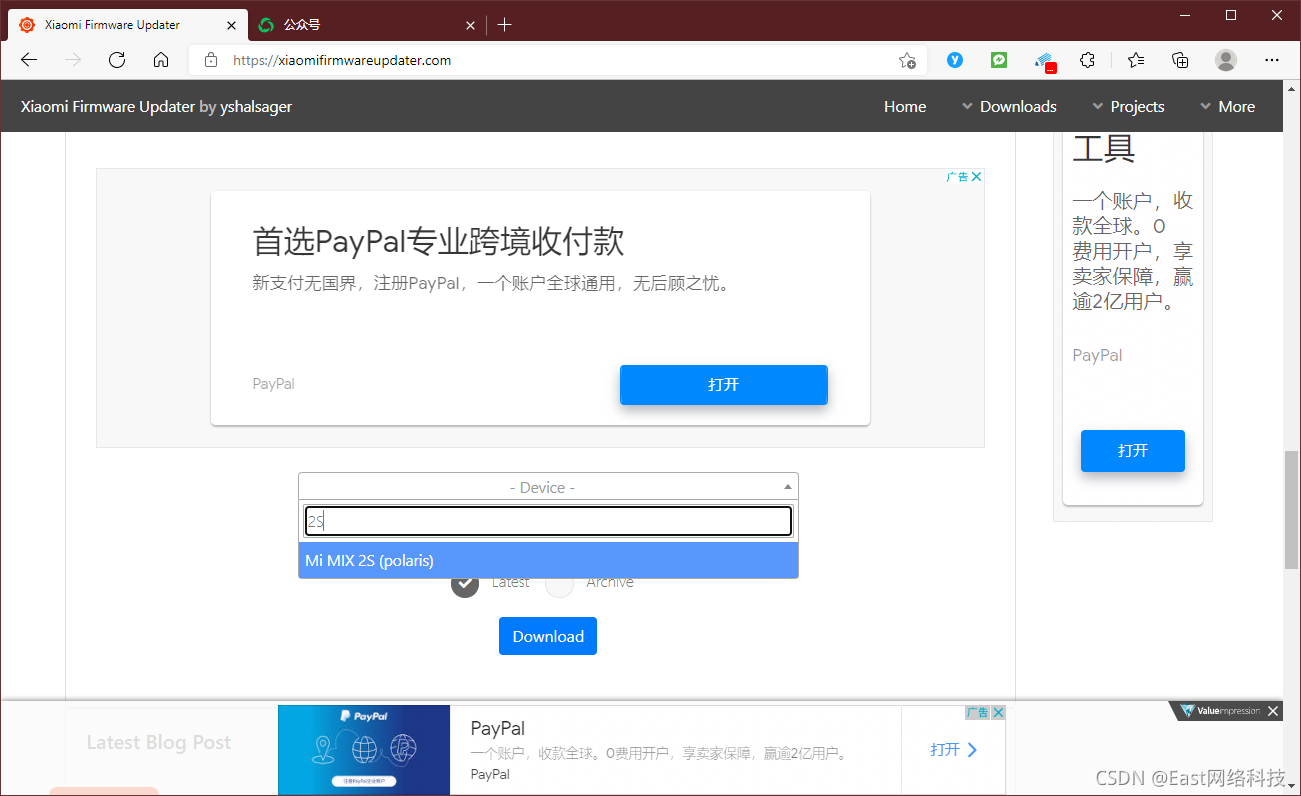This screenshot has height=796, width=1301.
Task: Open the blue Y extension icon
Action: pyautogui.click(x=955, y=60)
